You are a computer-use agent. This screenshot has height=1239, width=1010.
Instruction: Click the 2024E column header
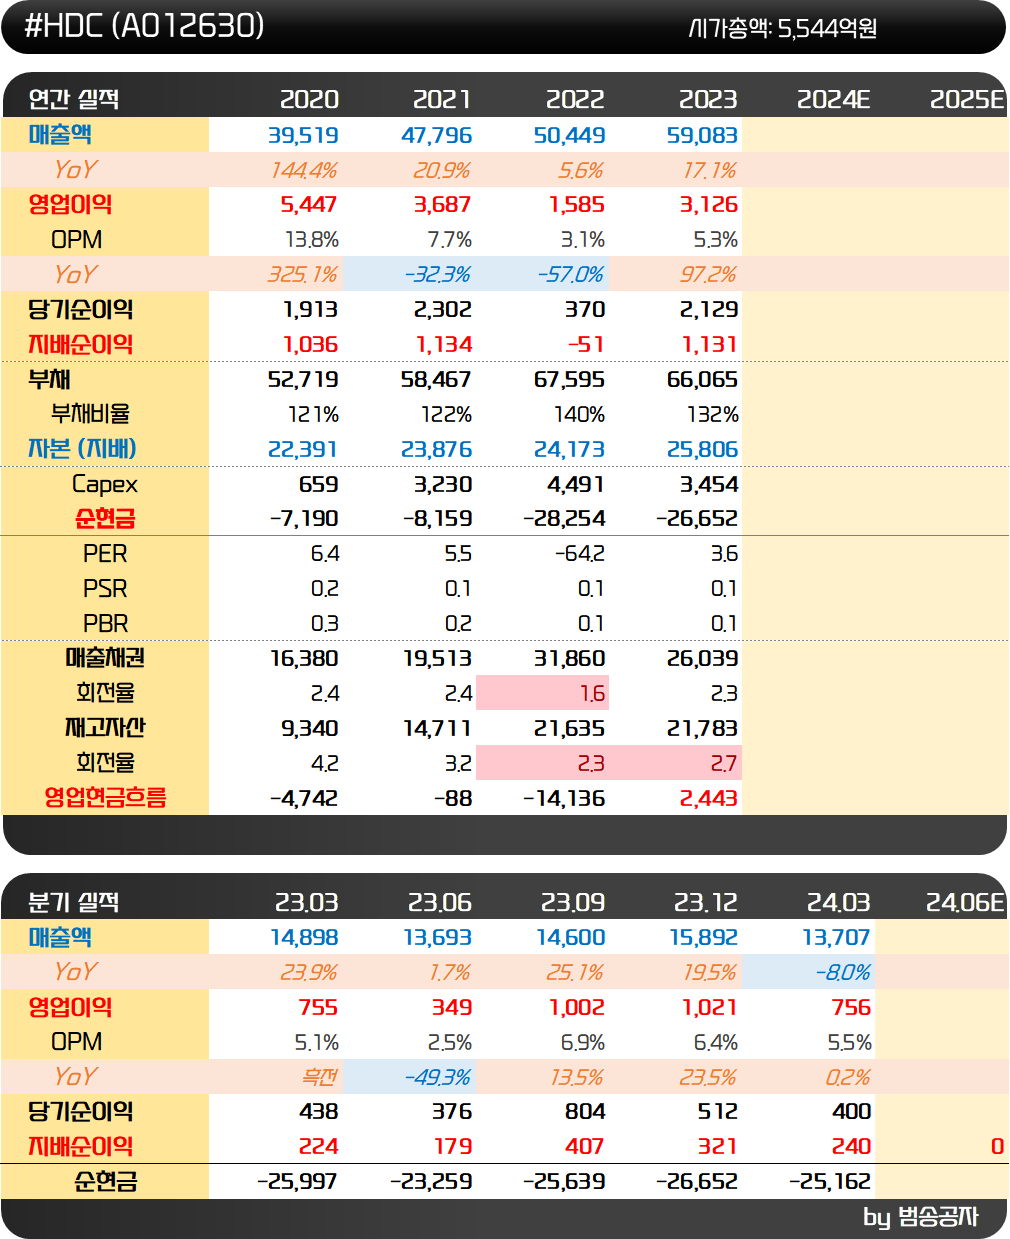834,99
